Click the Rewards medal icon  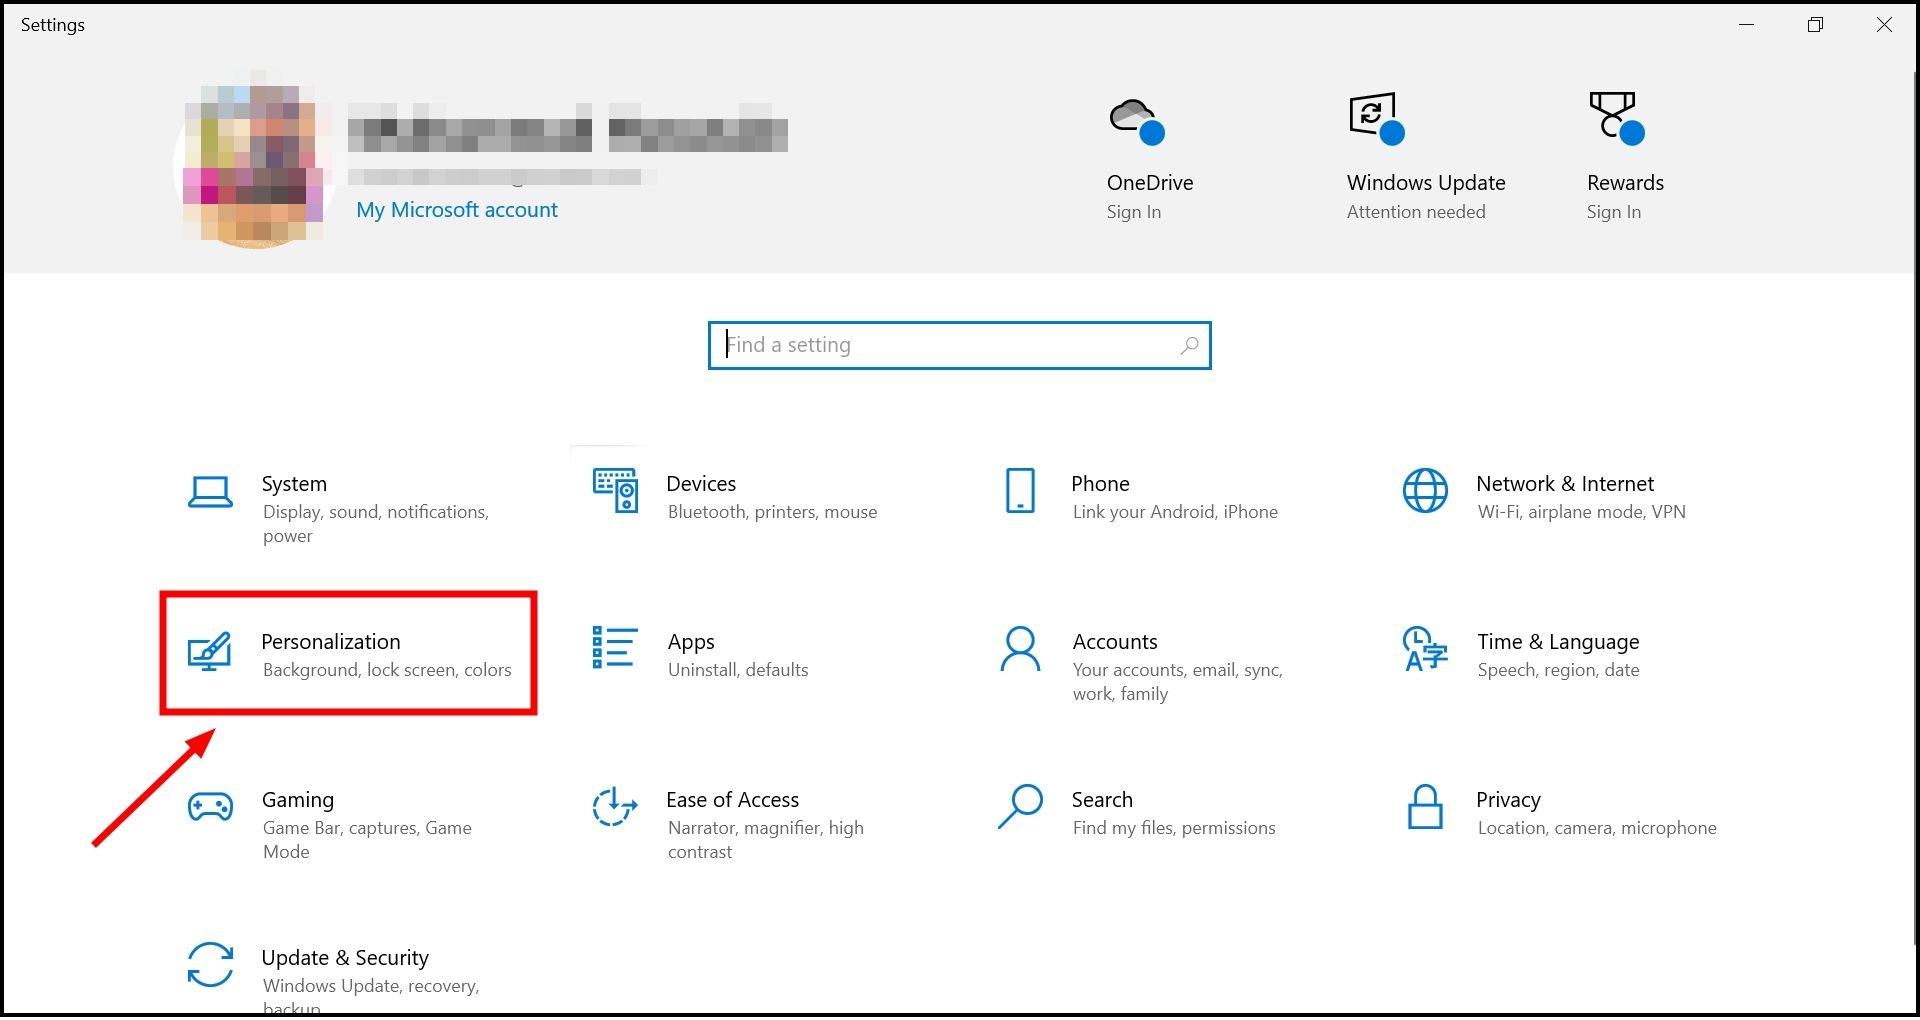(x=1616, y=118)
